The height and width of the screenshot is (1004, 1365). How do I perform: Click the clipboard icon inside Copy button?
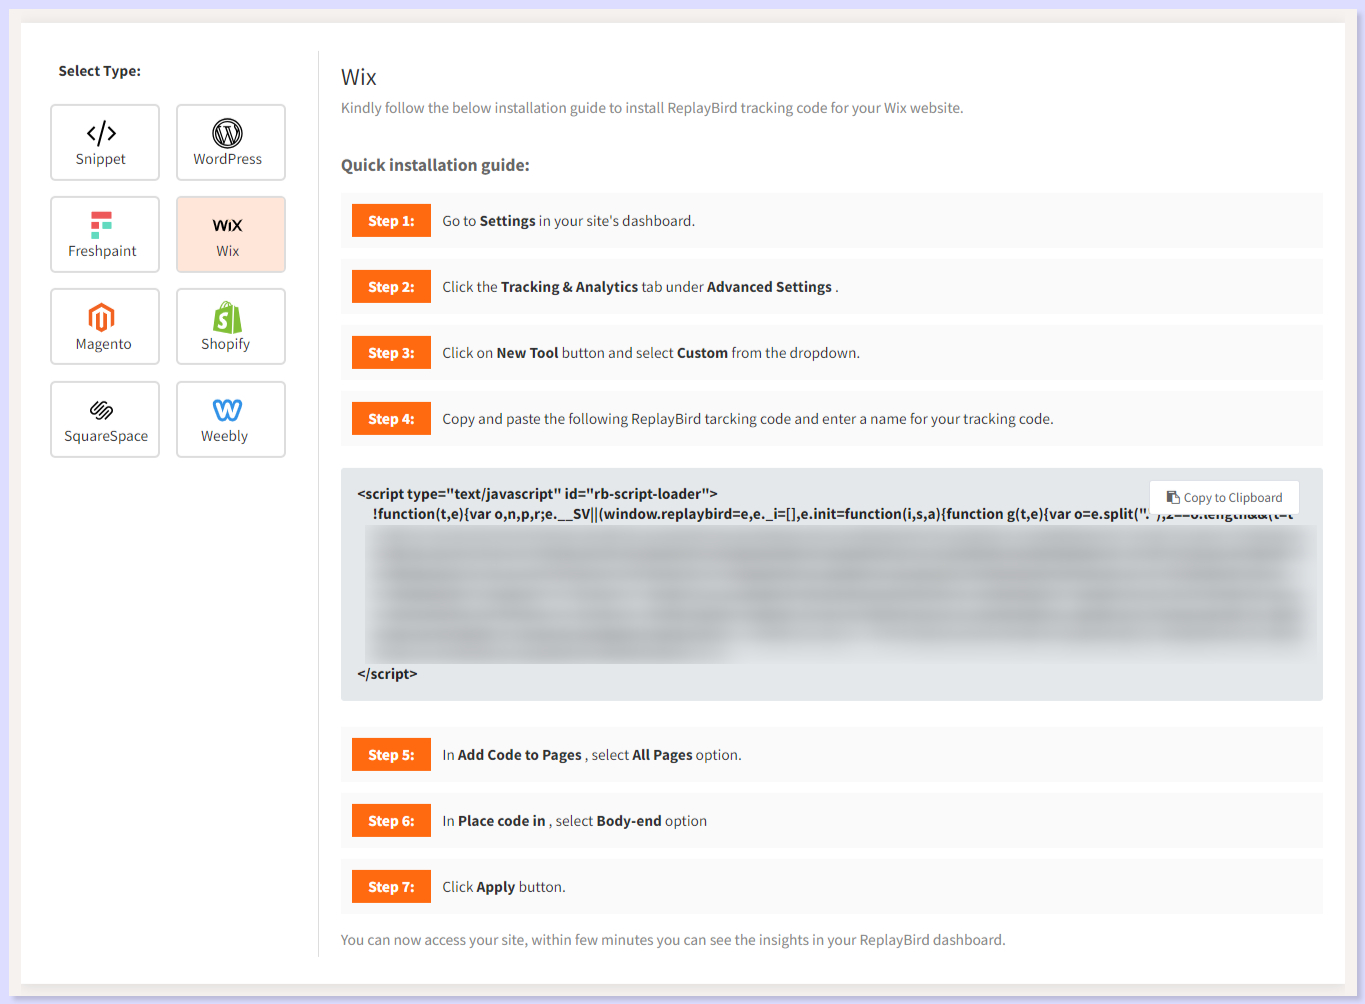(1174, 497)
